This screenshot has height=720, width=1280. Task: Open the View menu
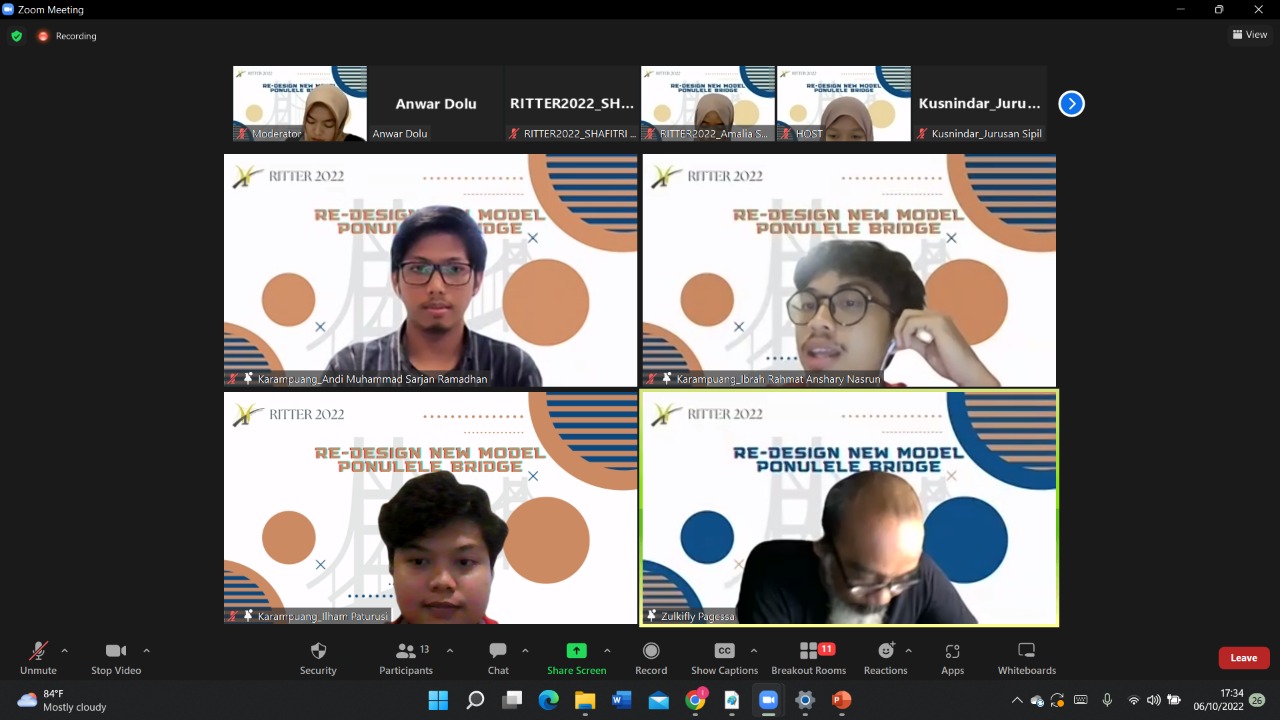tap(1250, 35)
